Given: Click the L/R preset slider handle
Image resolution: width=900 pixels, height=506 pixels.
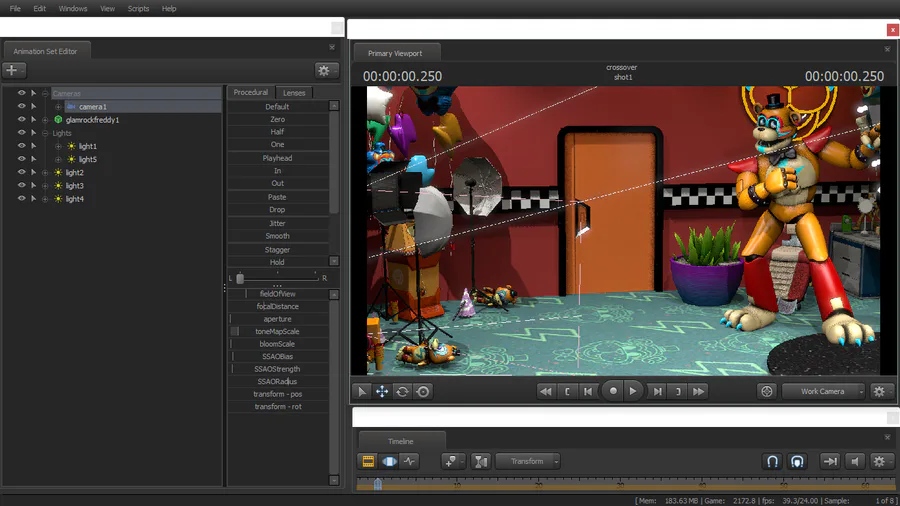Looking at the screenshot, I should [x=240, y=278].
